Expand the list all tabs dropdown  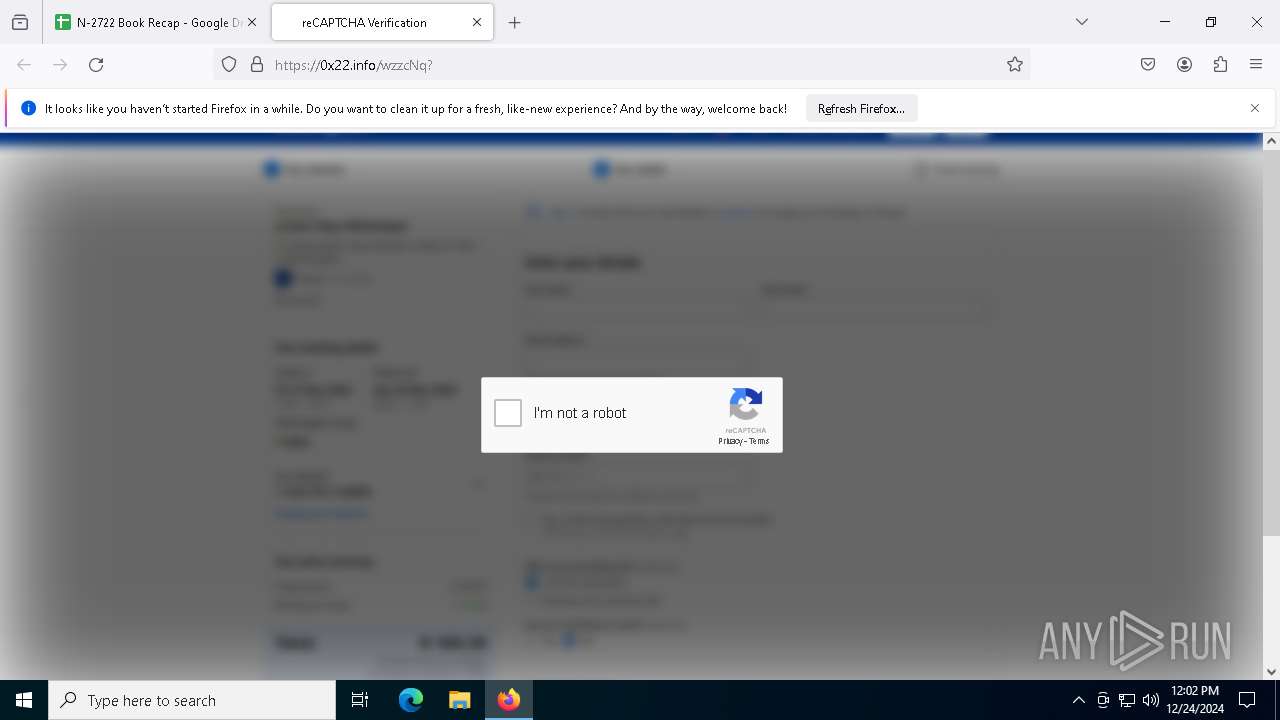(1081, 22)
